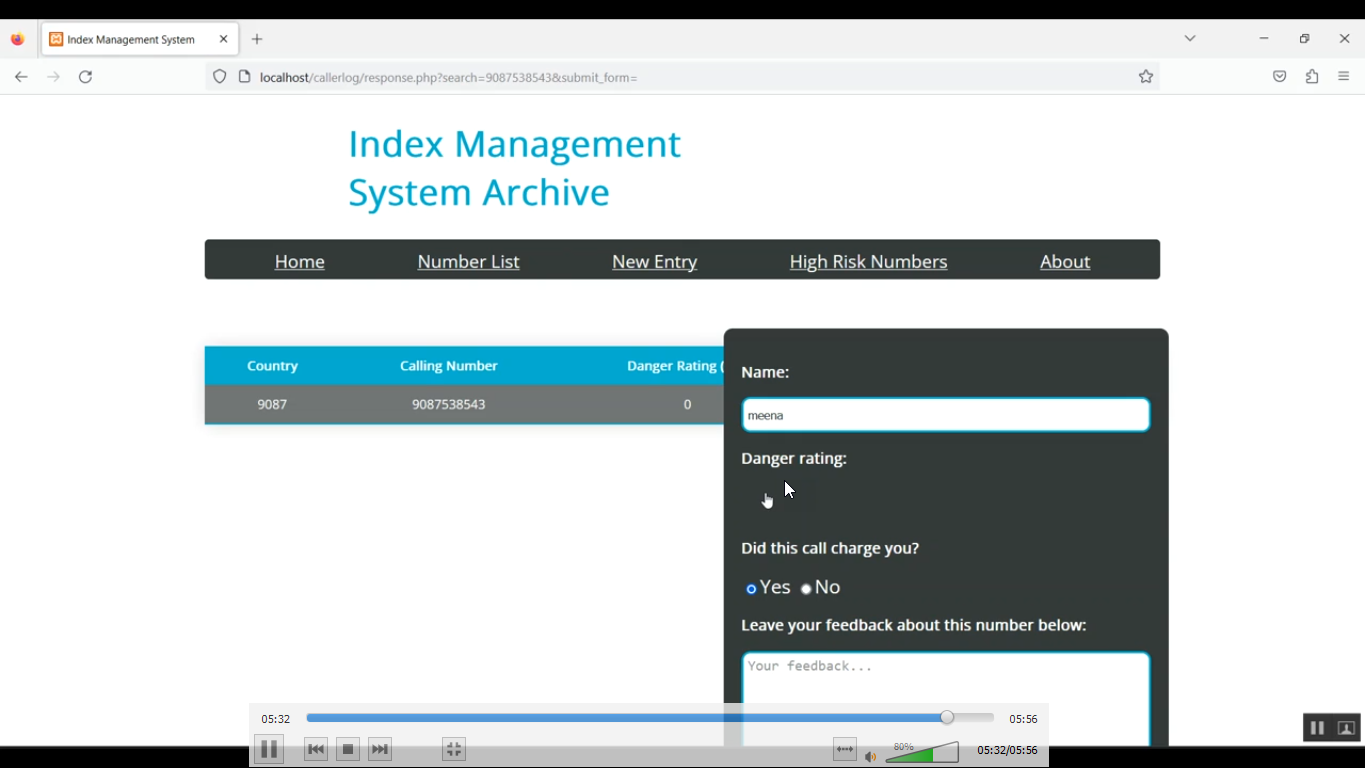
Task: Click the Name input field
Action: point(945,415)
